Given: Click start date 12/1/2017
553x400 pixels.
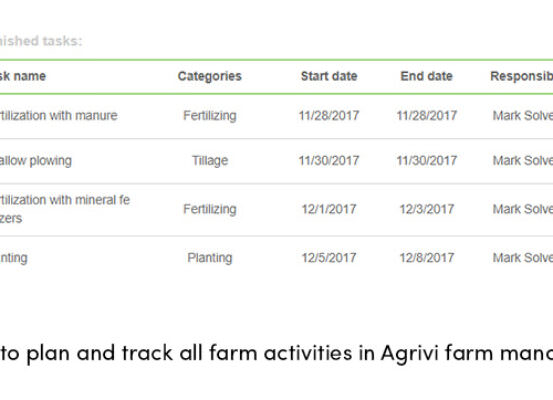Looking at the screenshot, I should 329,209.
